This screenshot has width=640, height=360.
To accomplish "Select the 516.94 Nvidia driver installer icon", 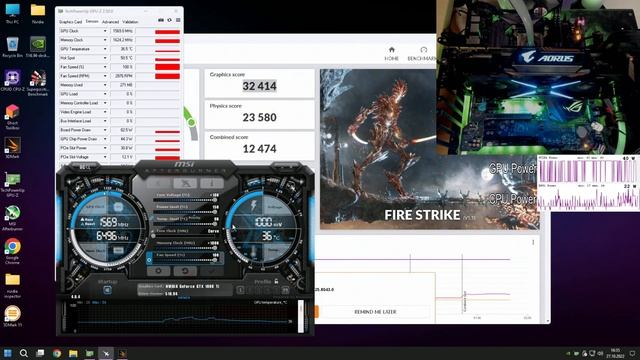I will click(38, 47).
